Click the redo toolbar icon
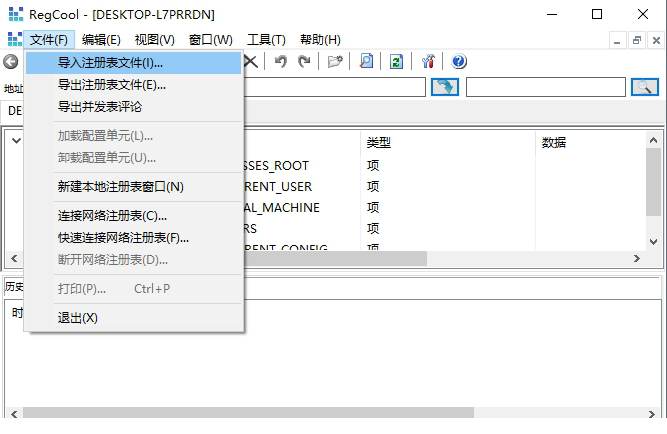 click(x=304, y=62)
